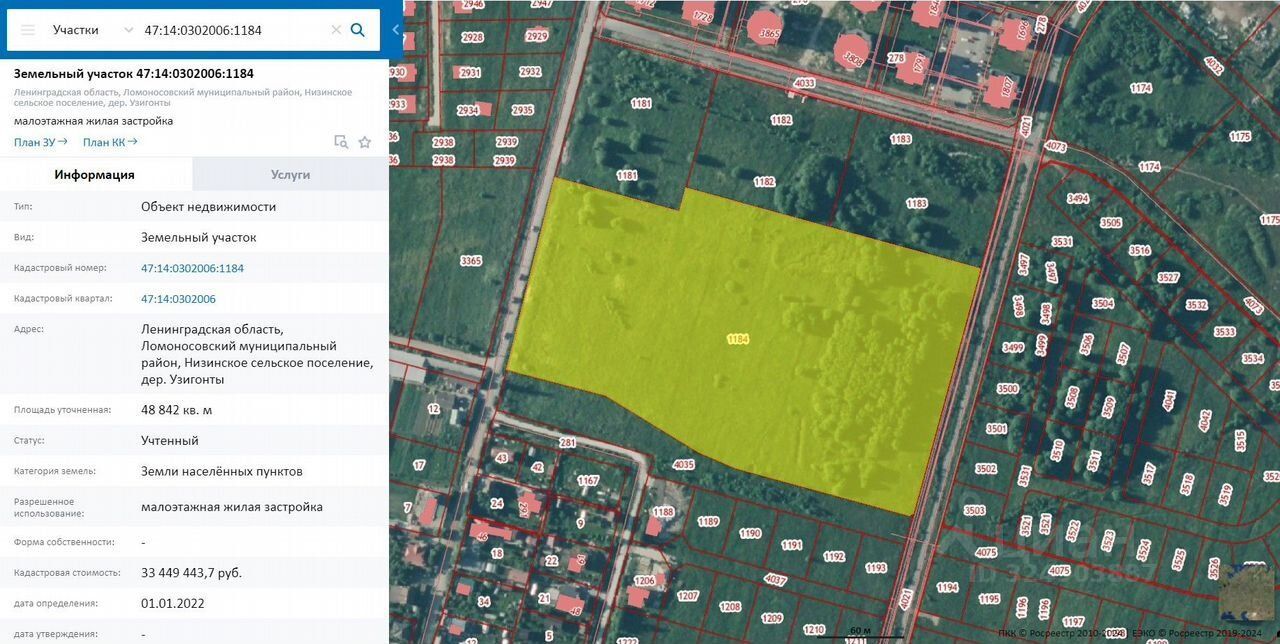Image resolution: width=1280 pixels, height=644 pixels.
Task: Select parcel 3516 on the map
Action: click(1139, 251)
